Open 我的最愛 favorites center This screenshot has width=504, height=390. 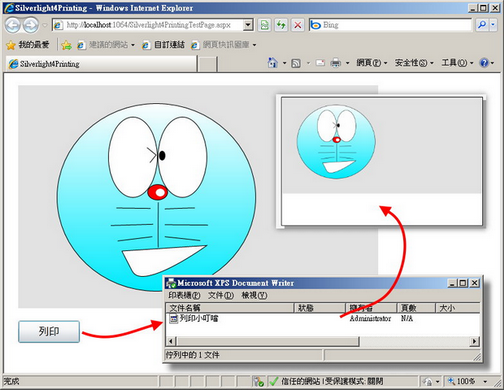coord(28,45)
